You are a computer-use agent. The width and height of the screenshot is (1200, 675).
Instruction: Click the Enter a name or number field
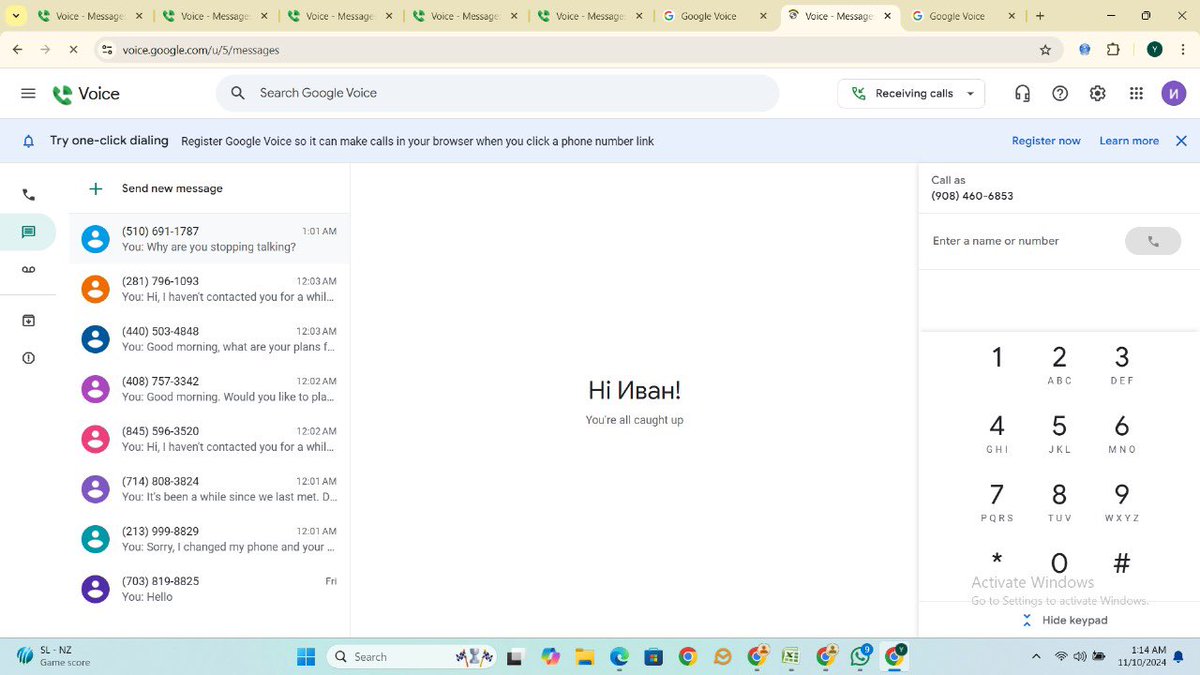click(1020, 241)
